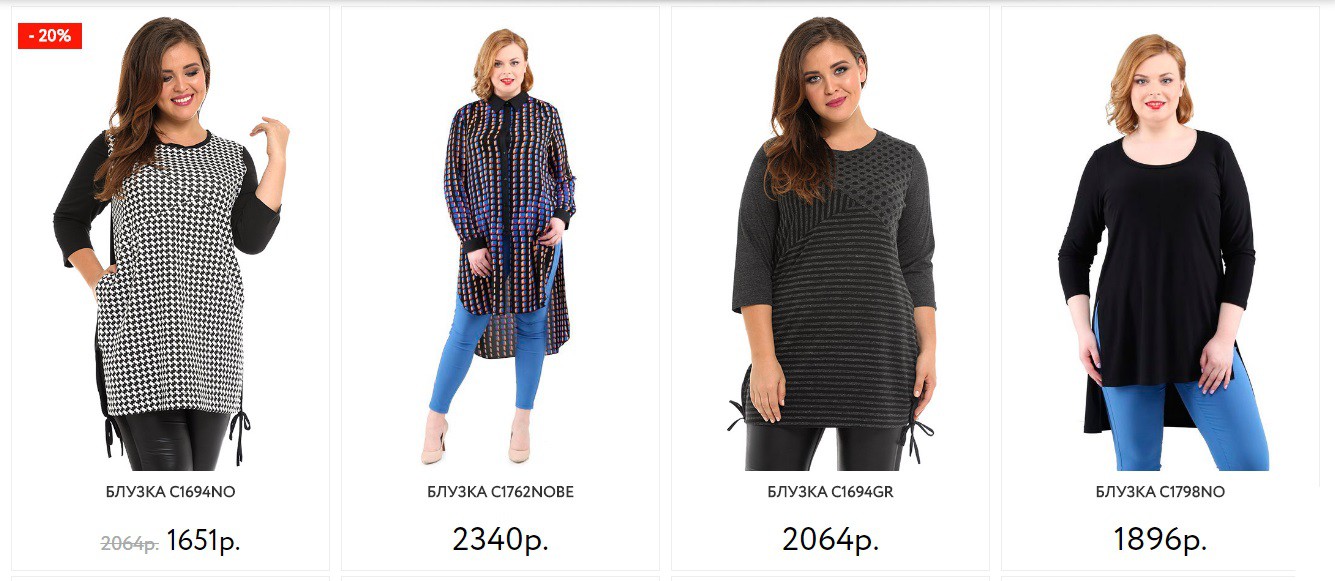Open the black blouse C1798NO photo

(x=1161, y=252)
